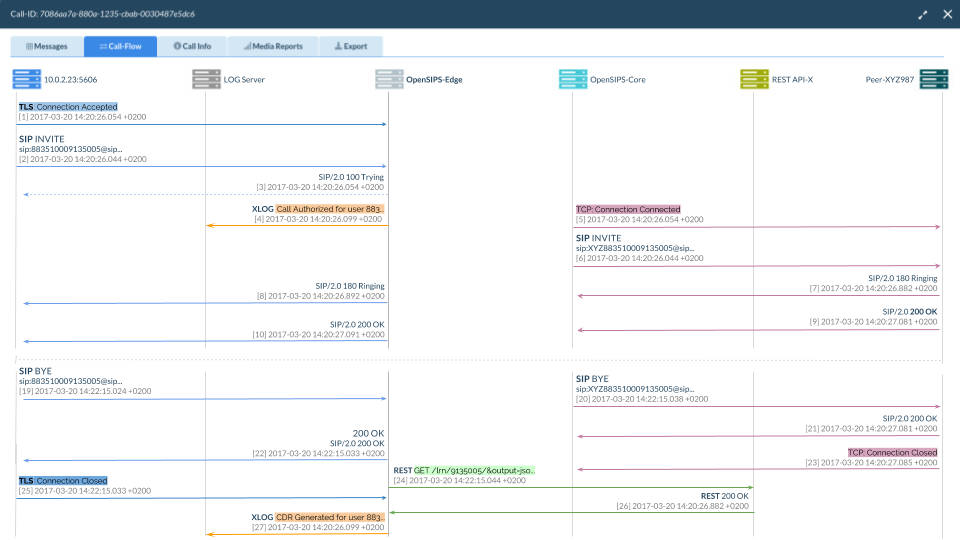
Task: Click the Peer-XYZ987 dark server icon
Action: tap(934, 79)
